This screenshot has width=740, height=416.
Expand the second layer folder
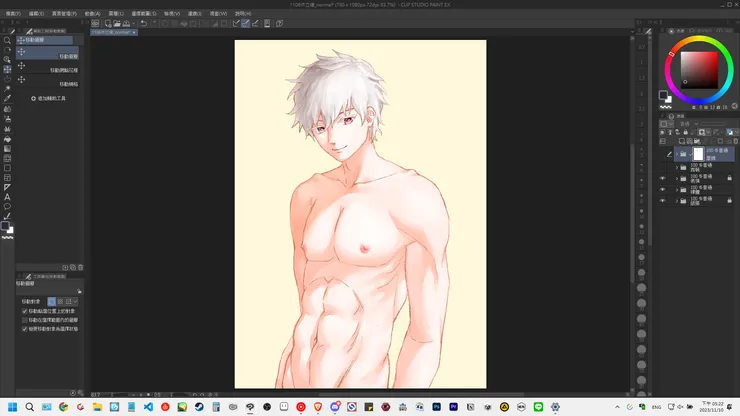(x=677, y=167)
